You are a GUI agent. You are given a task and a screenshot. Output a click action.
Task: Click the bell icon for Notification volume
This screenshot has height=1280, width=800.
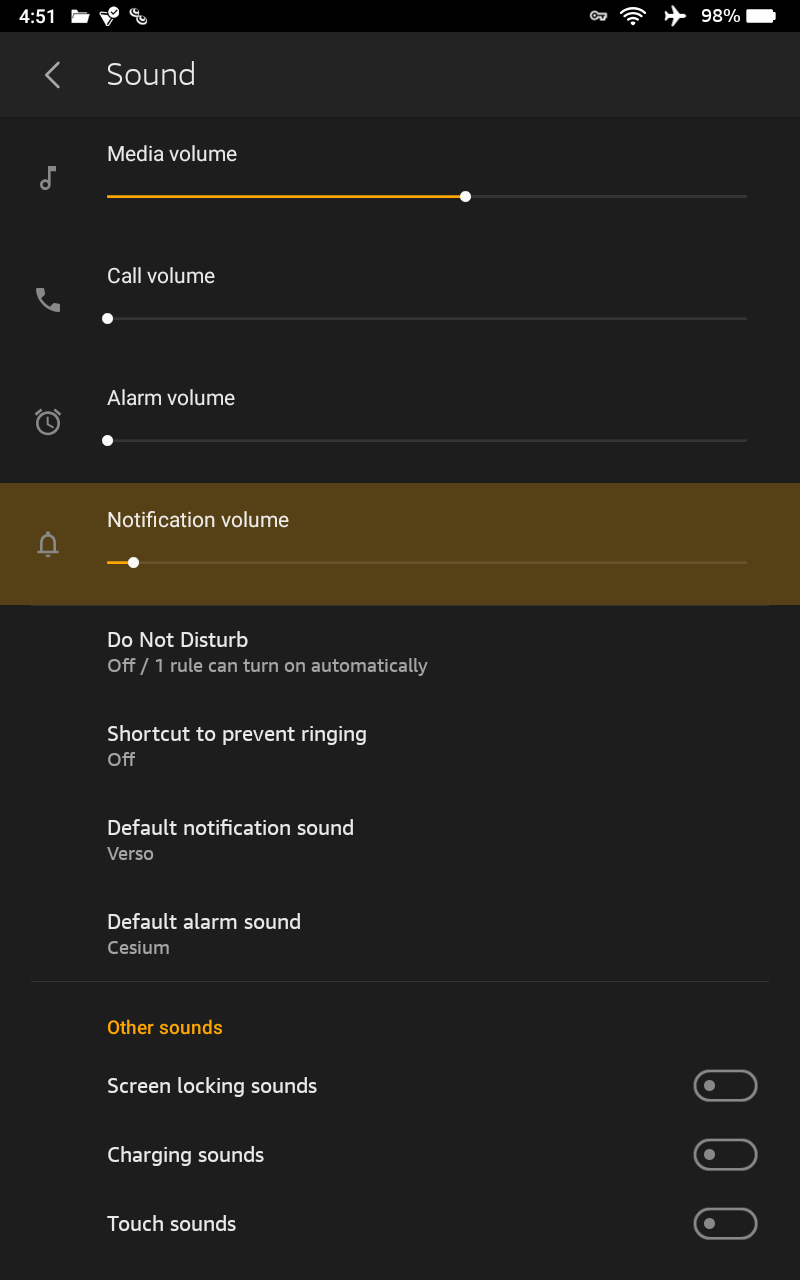click(47, 544)
